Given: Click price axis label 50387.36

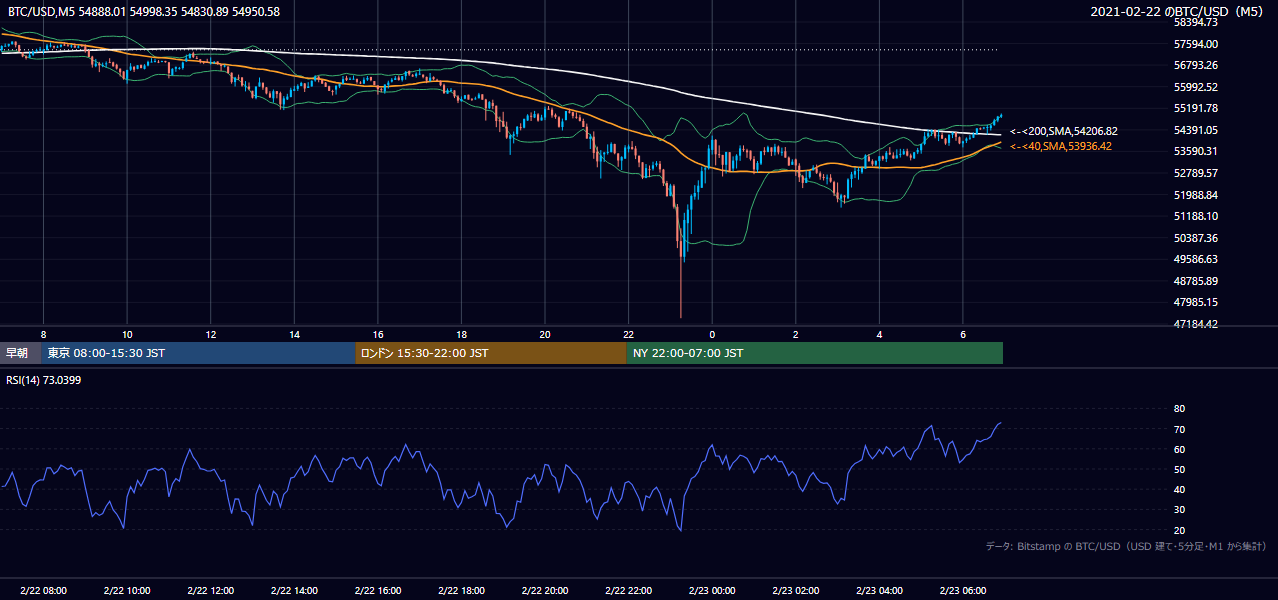Looking at the screenshot, I should 1196,238.
